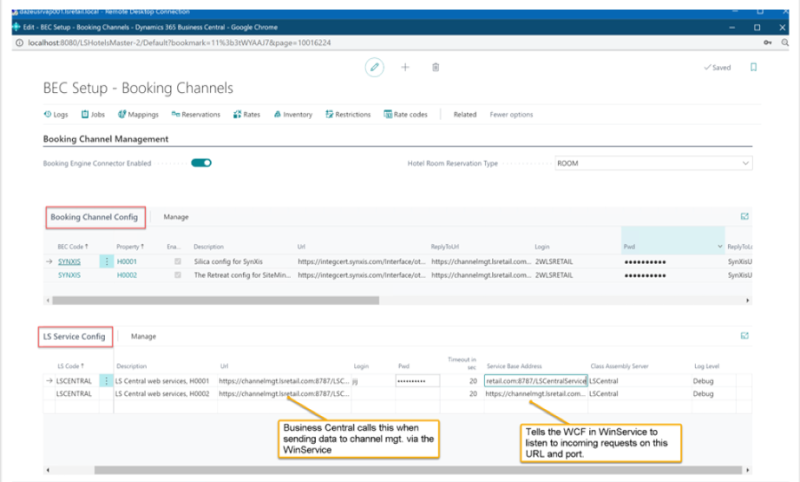The height and width of the screenshot is (482, 800).
Task: Click the Service Base Address field
Action: click(x=534, y=381)
